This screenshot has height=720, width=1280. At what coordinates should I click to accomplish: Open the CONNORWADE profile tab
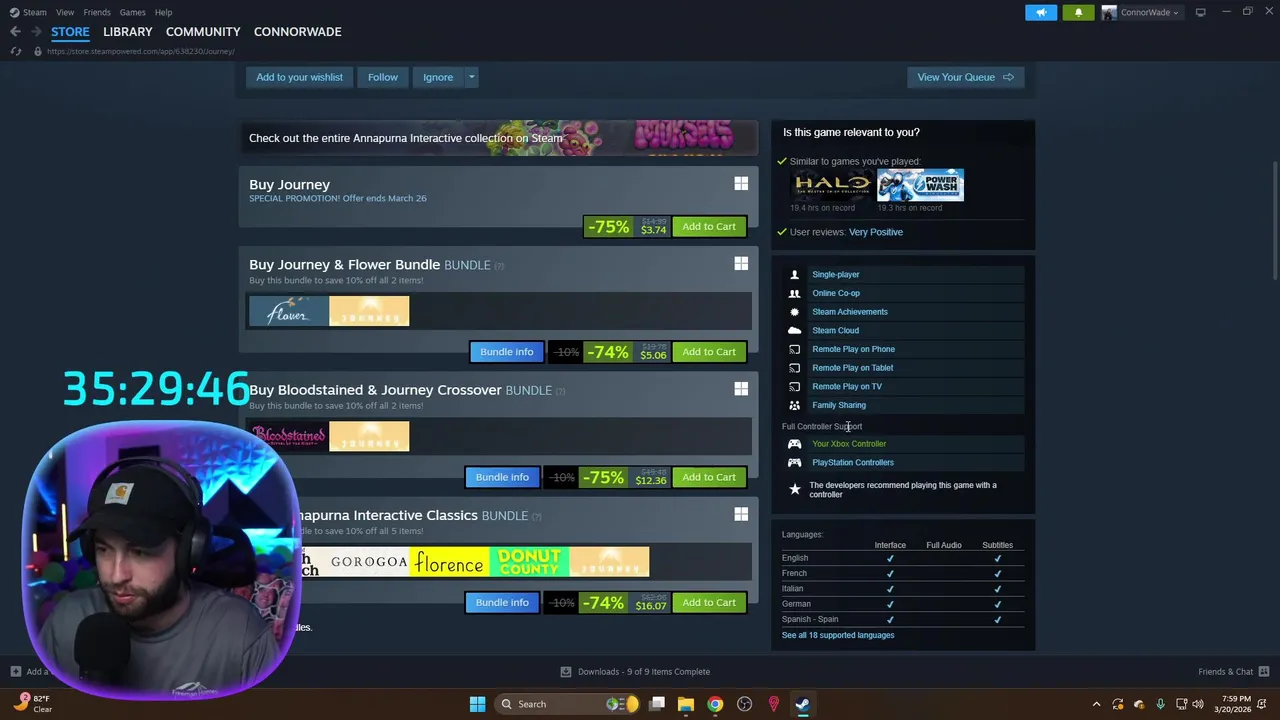tap(297, 32)
